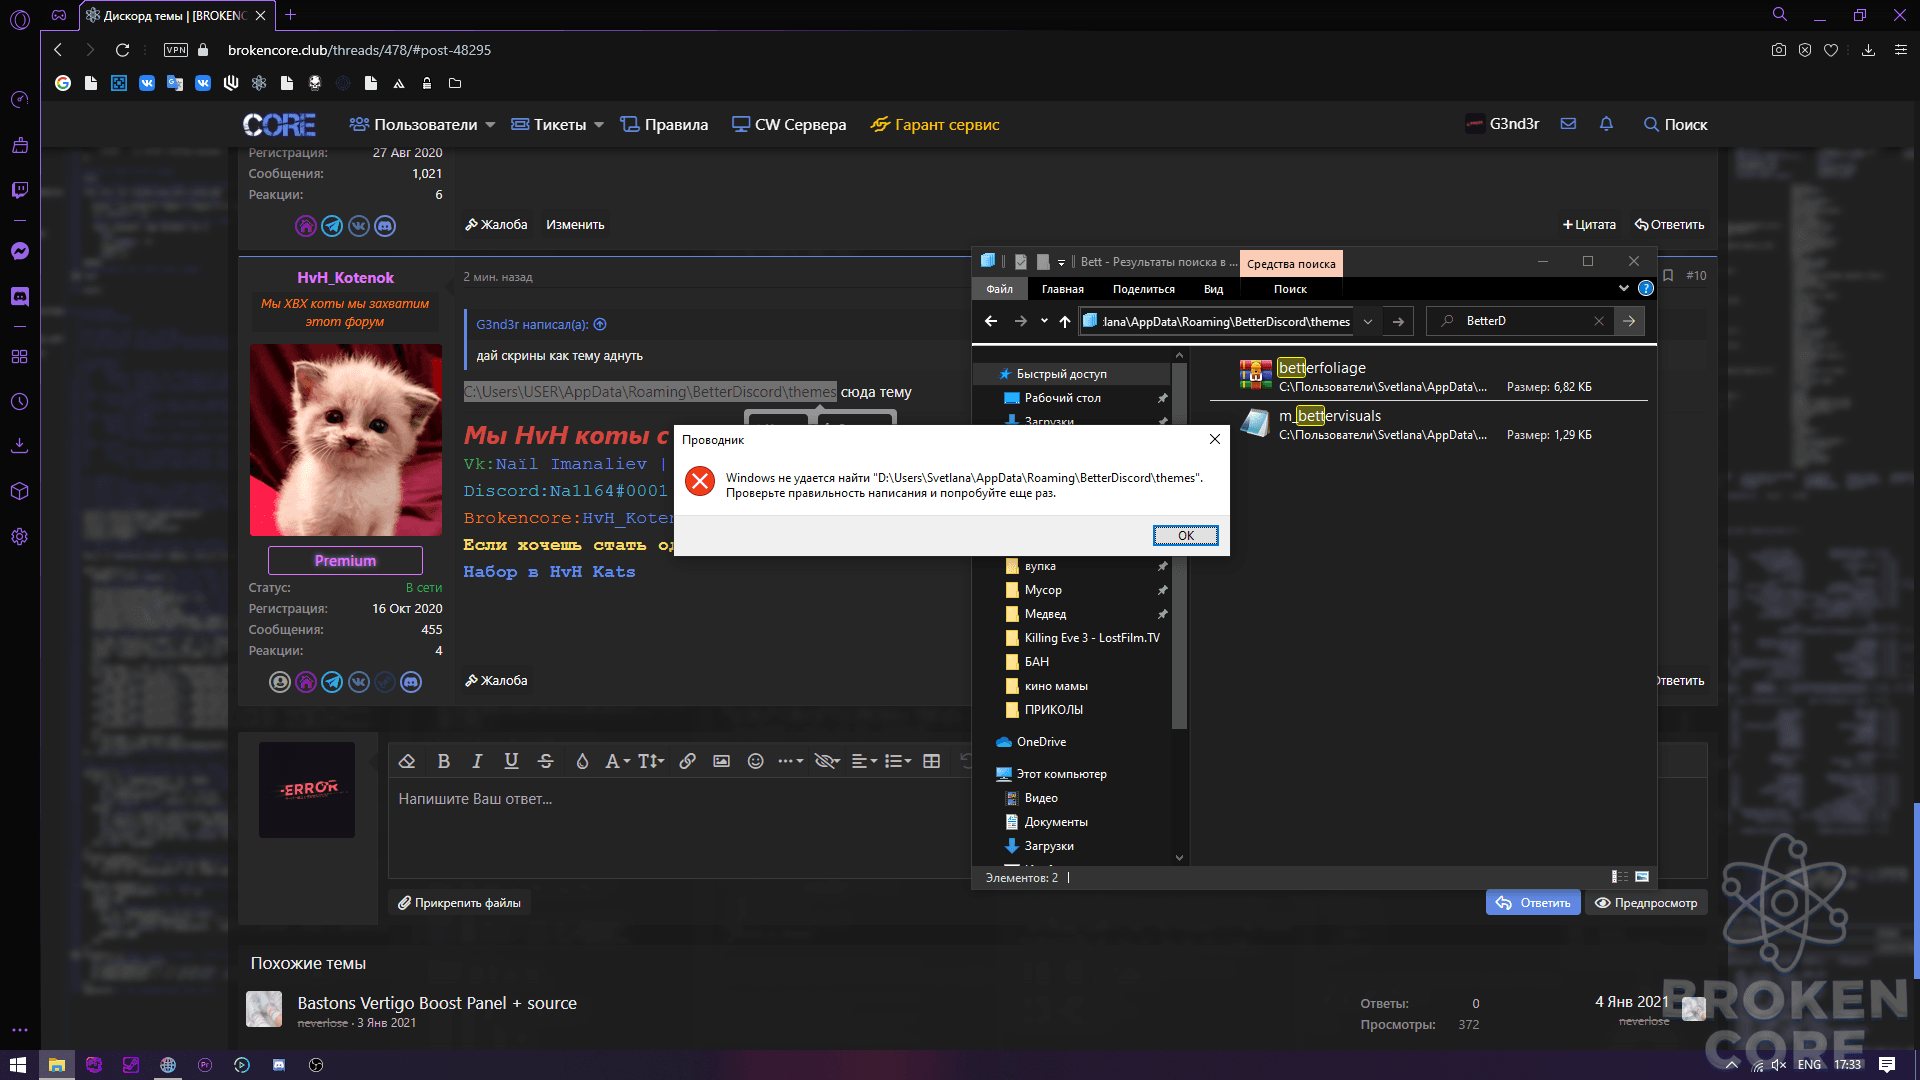Click Прикрепить файлы attach button
This screenshot has width=1920, height=1080.
(x=460, y=902)
